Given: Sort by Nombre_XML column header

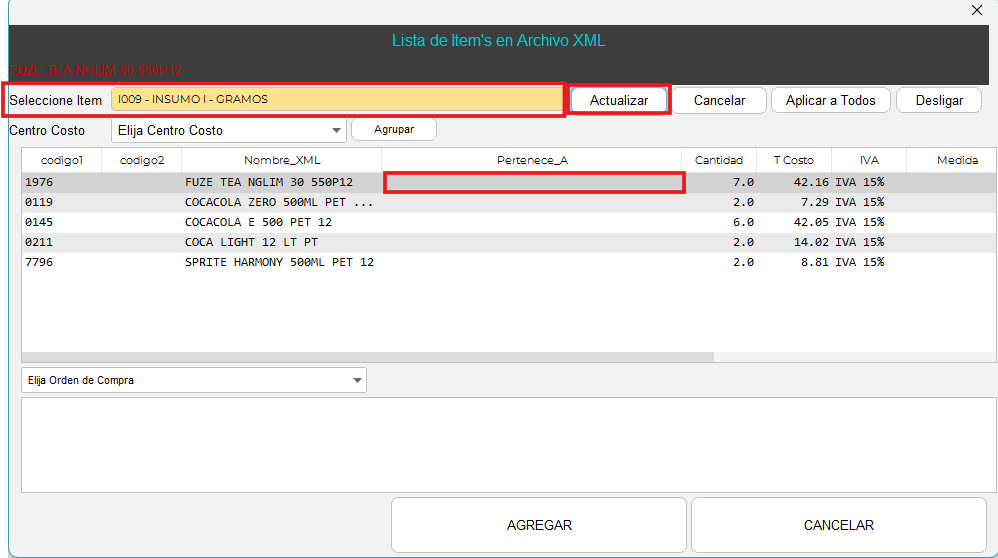Looking at the screenshot, I should click(282, 160).
